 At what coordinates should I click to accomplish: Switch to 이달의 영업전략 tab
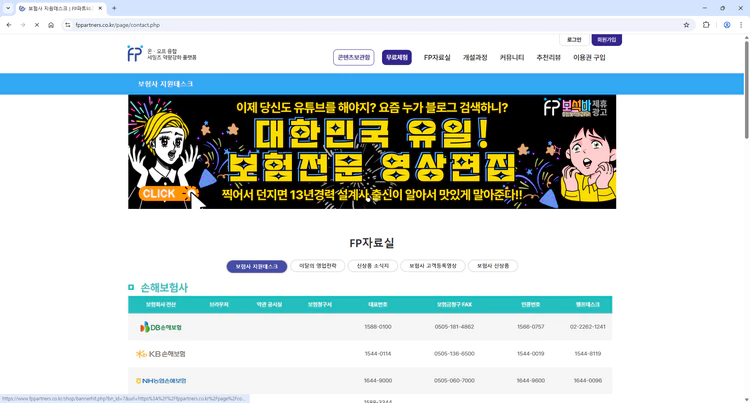click(x=318, y=266)
